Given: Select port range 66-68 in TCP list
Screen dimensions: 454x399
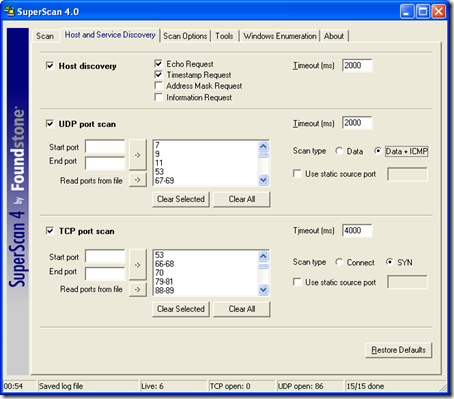Looking at the screenshot, I should click(206, 264).
